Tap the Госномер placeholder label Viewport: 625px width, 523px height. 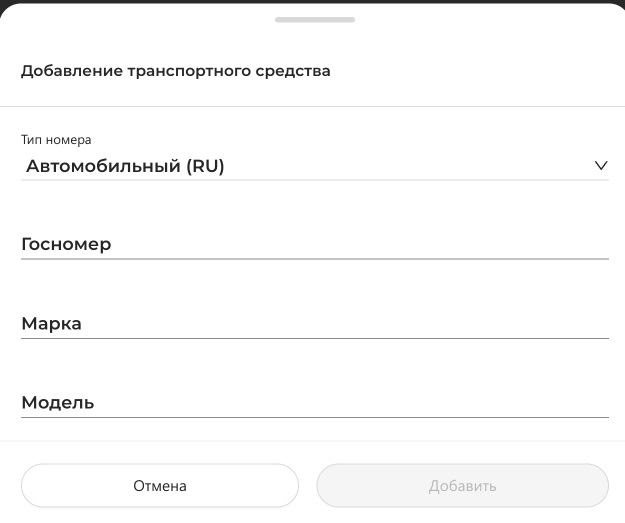(x=66, y=244)
